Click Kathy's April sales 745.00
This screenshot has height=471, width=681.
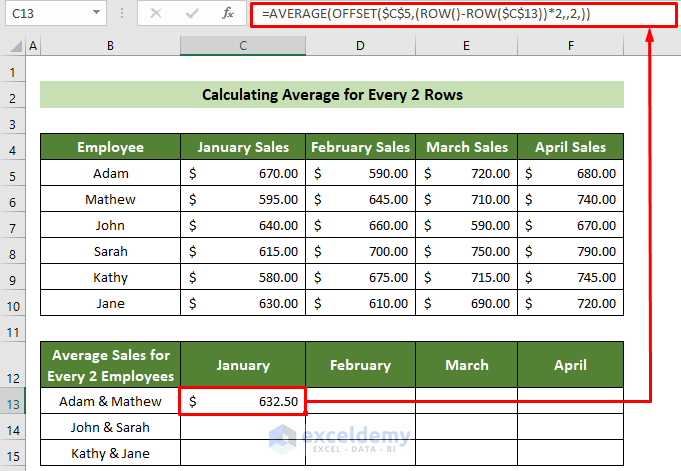[x=570, y=277]
